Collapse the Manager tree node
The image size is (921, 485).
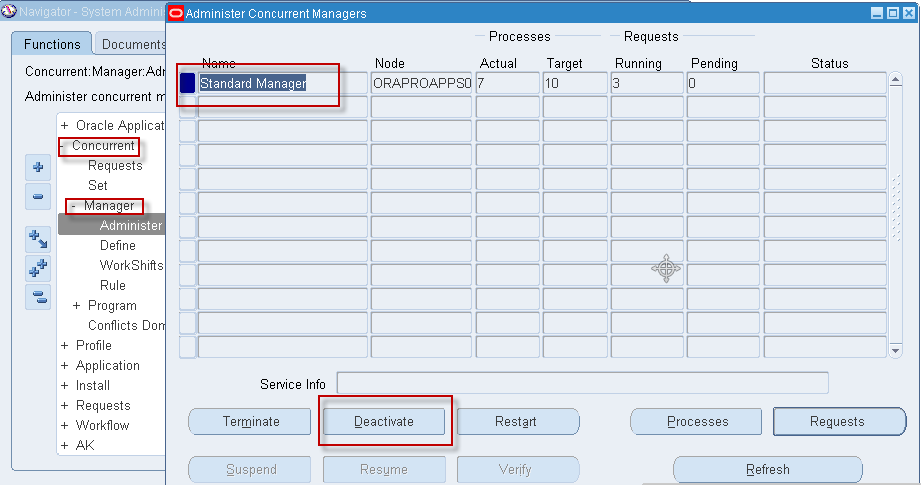74,206
